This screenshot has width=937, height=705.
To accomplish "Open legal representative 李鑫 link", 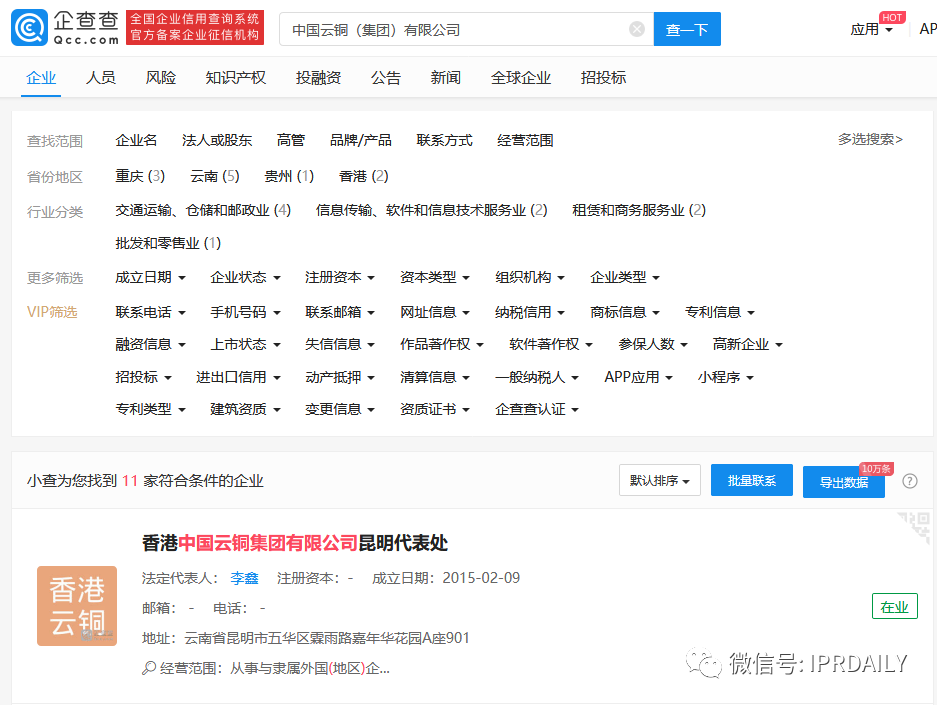I will [244, 578].
